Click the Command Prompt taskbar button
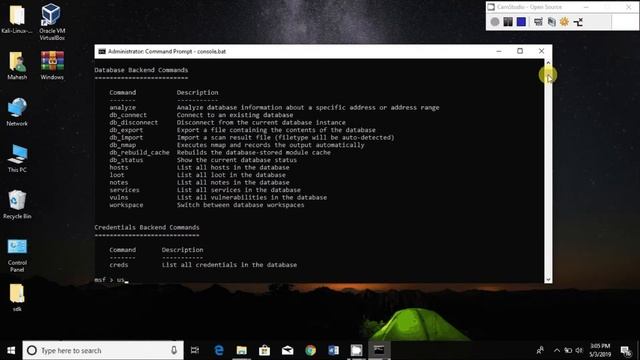This screenshot has width=640, height=360. click(379, 350)
